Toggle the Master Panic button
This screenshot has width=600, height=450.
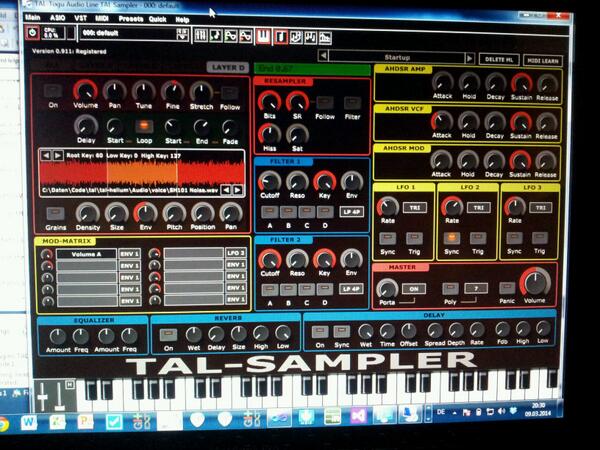507,288
